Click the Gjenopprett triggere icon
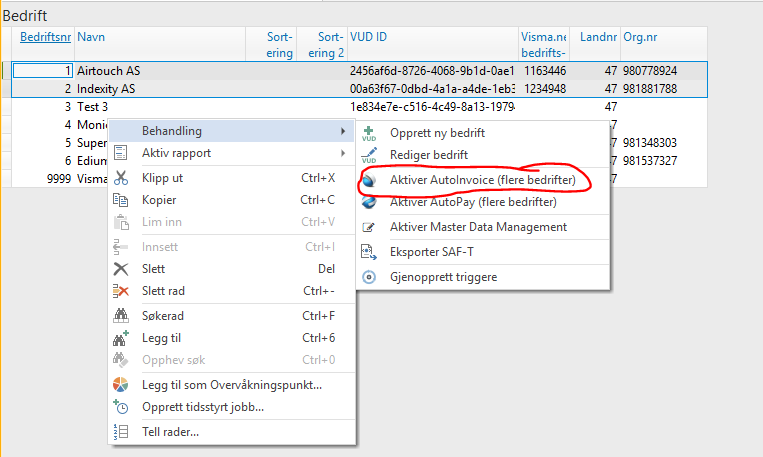Screen dimensions: 763x457 [369, 277]
